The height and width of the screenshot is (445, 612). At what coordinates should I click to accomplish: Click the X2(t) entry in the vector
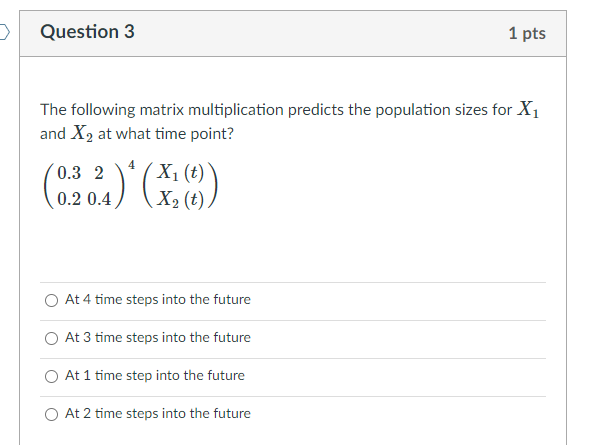(180, 199)
